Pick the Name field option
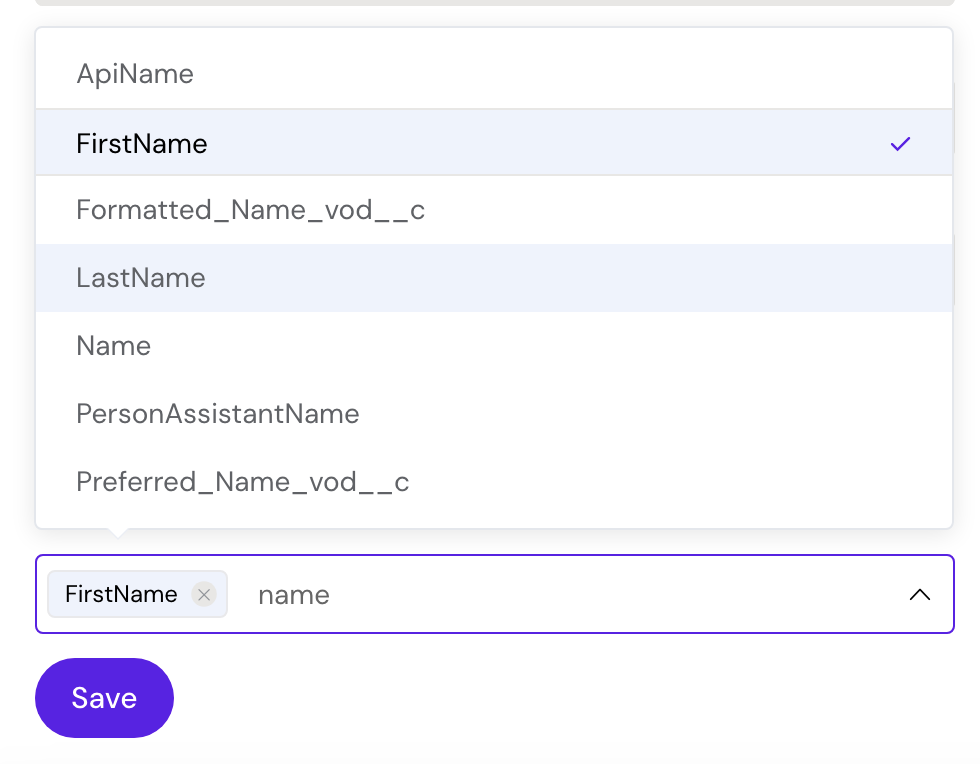 (x=114, y=346)
